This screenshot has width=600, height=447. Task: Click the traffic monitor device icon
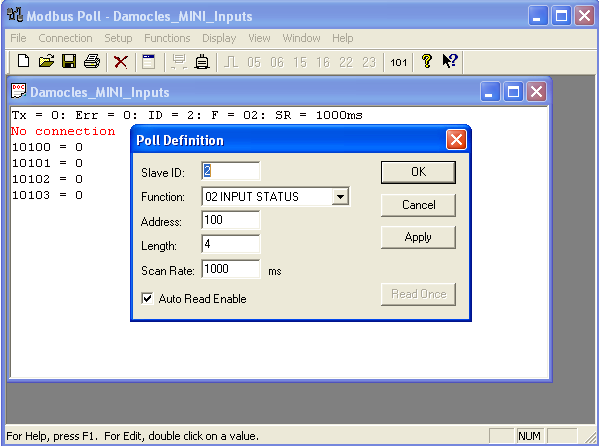202,62
